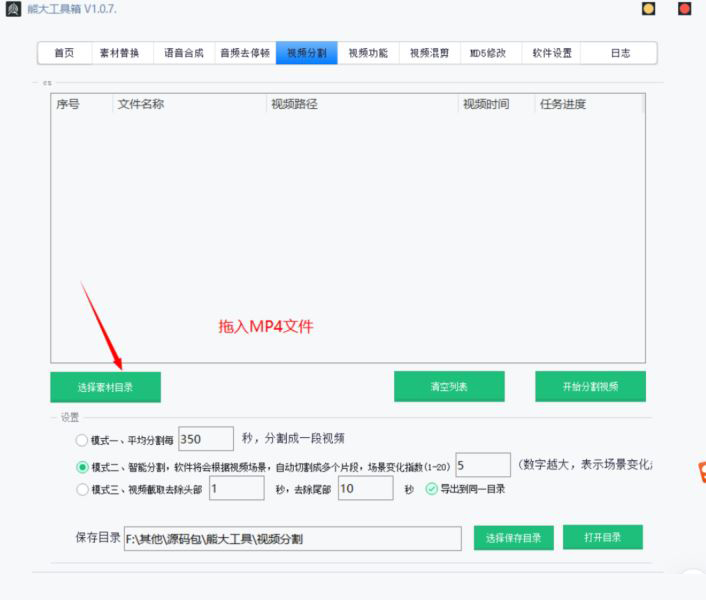Click the 视频路径 column header
The width and height of the screenshot is (706, 600).
click(x=362, y=104)
